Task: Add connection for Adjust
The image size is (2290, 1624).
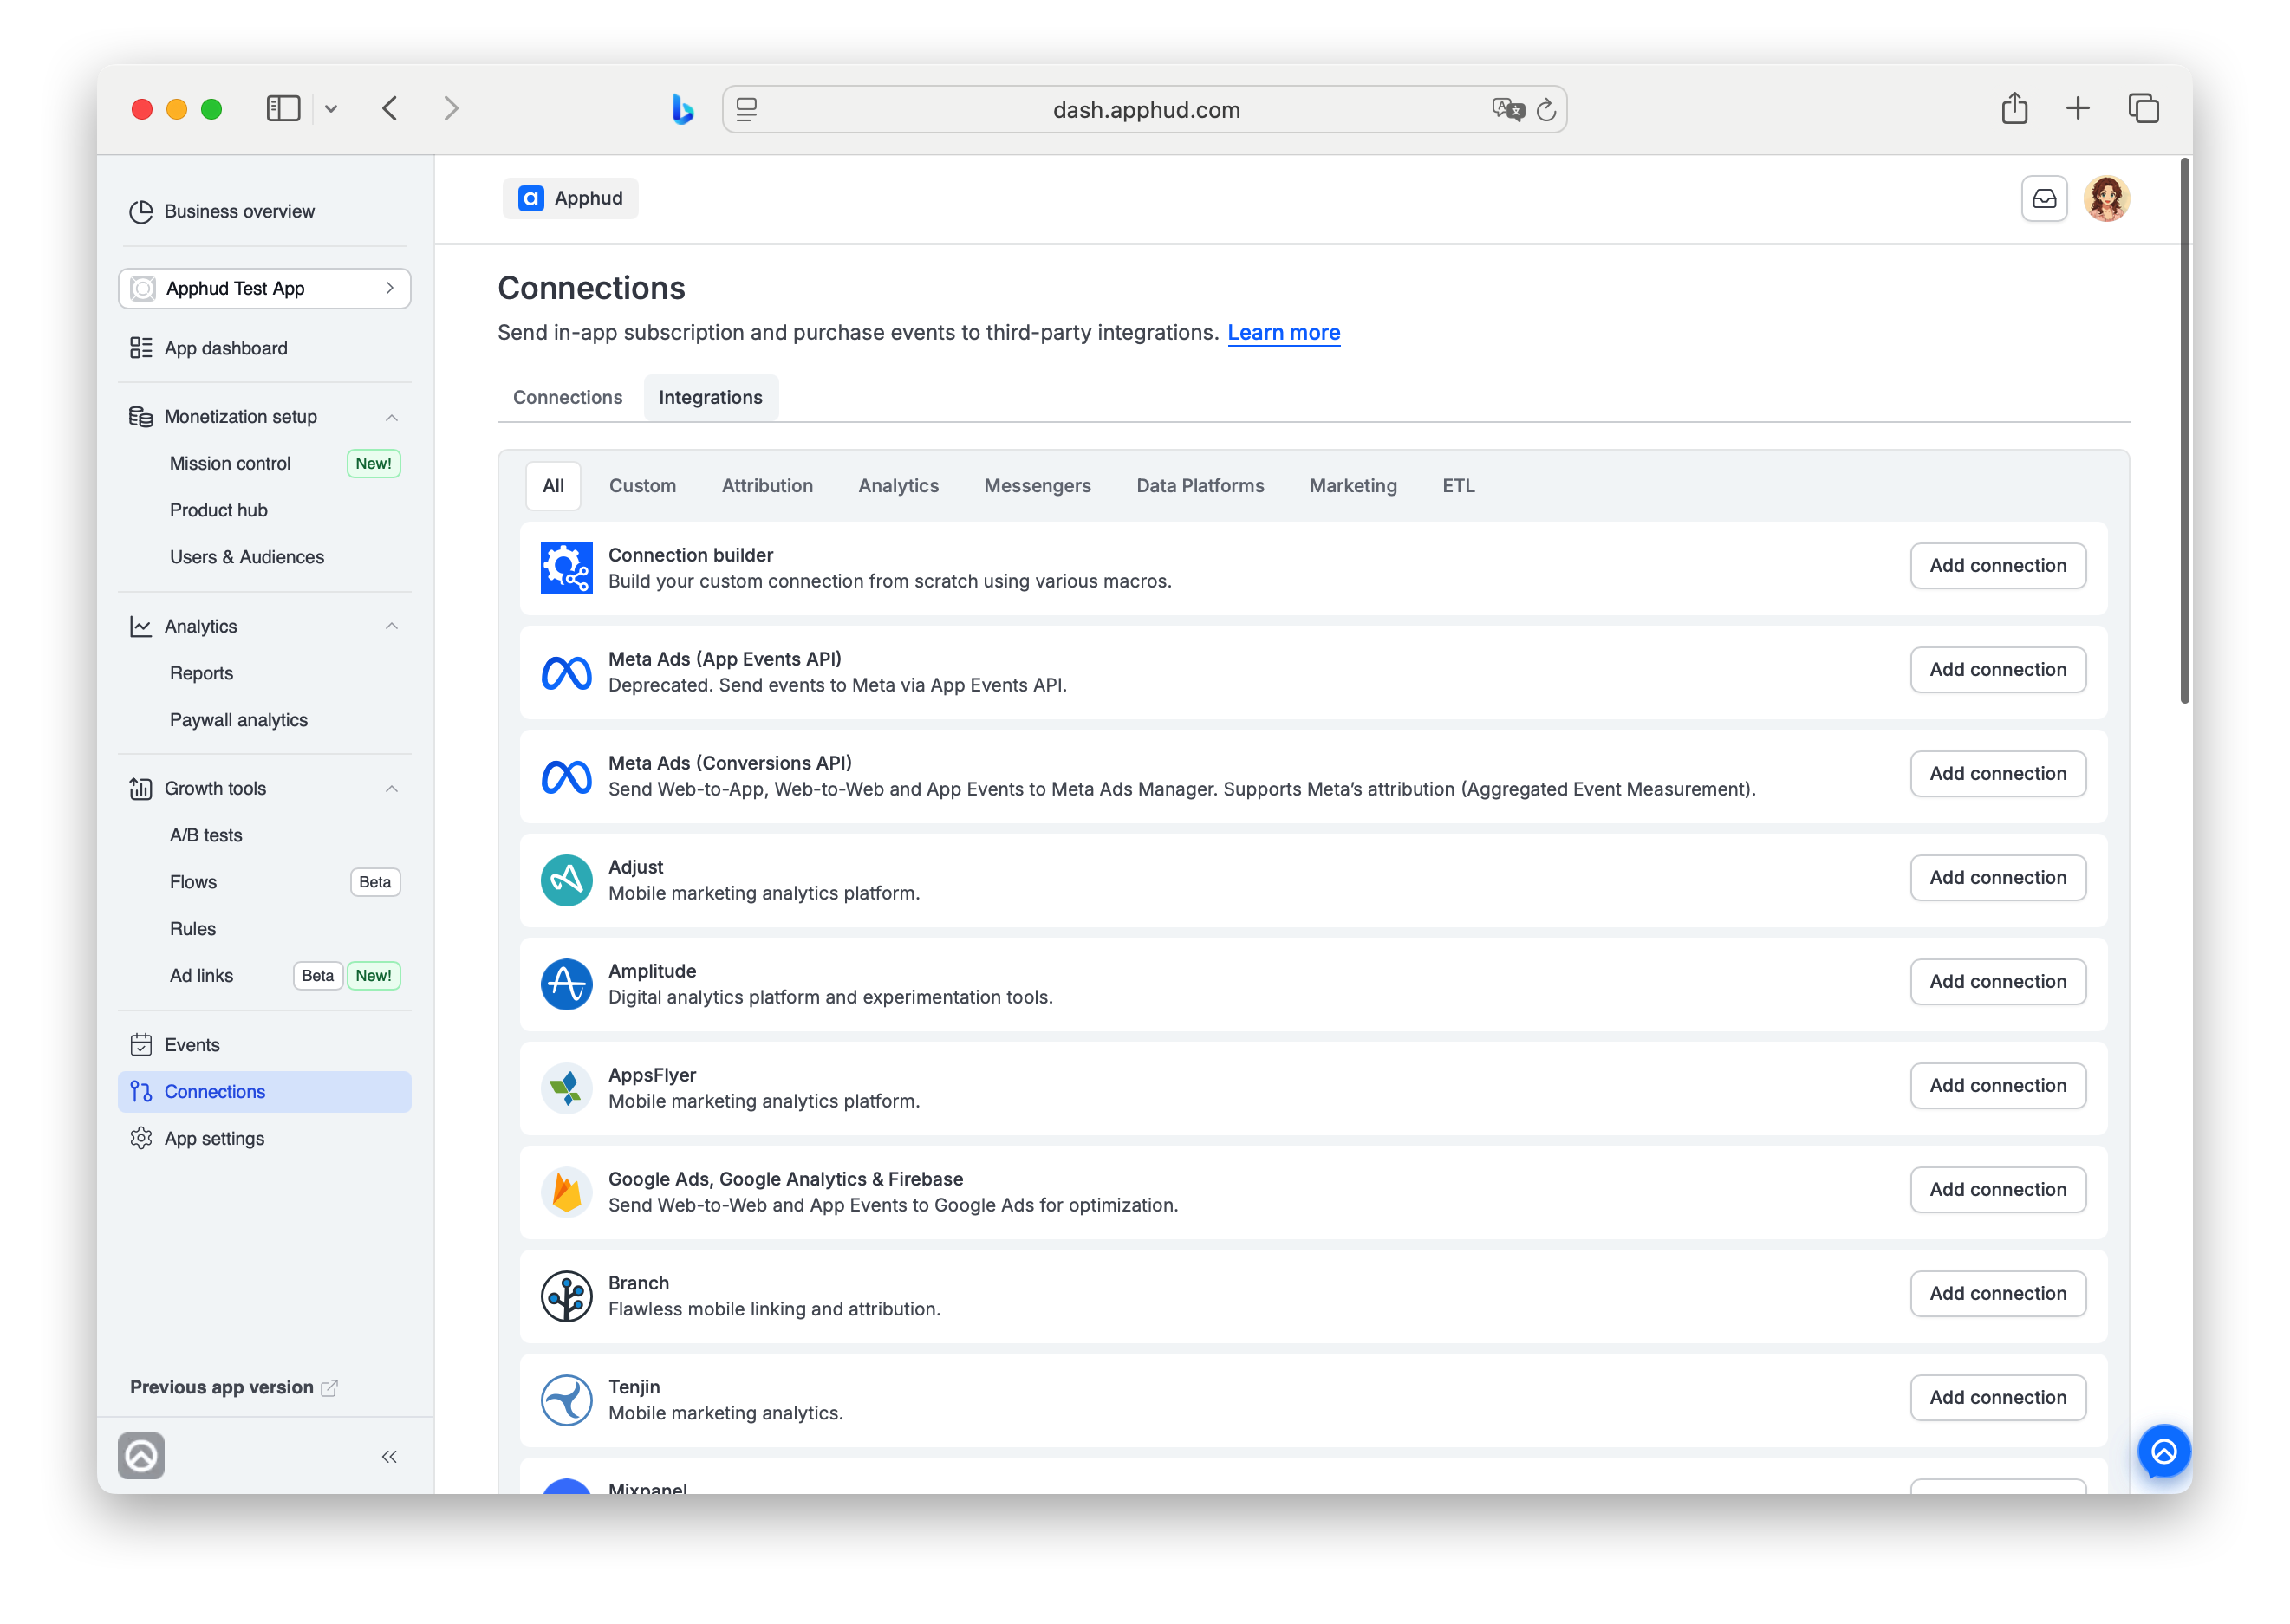Action: point(1997,878)
